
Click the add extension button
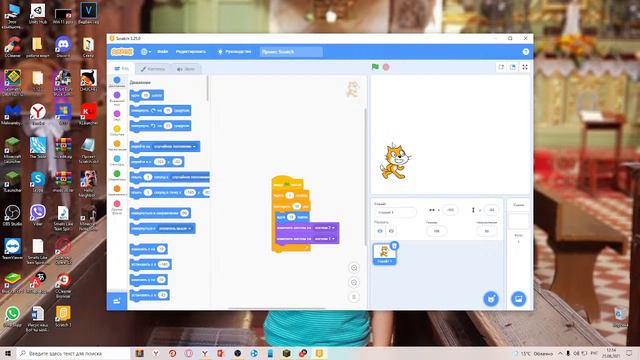click(x=117, y=301)
